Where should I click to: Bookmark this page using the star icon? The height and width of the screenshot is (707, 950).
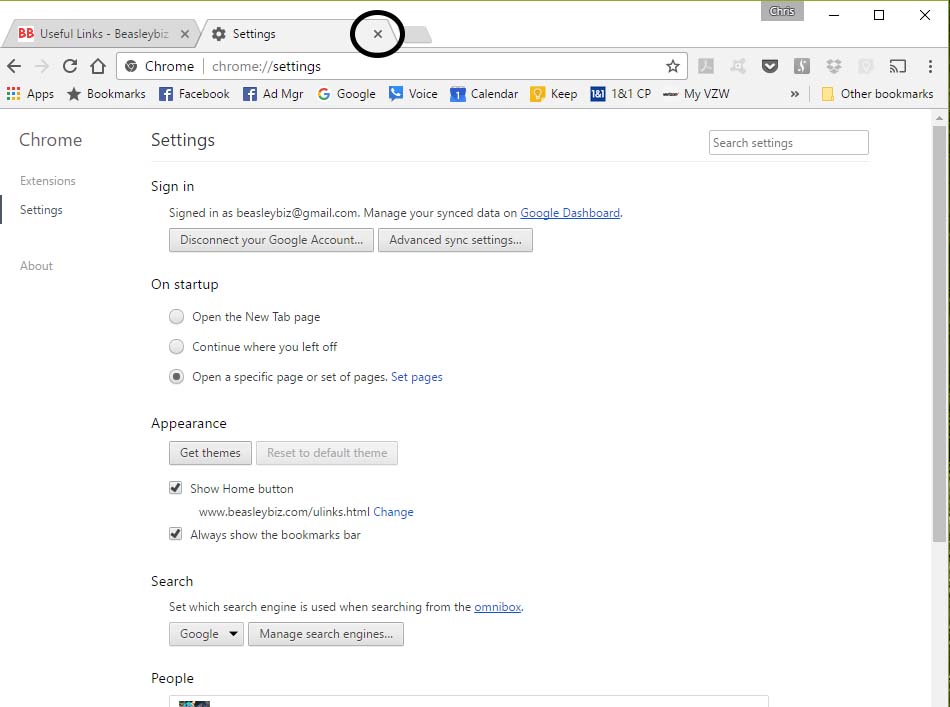[x=672, y=65]
